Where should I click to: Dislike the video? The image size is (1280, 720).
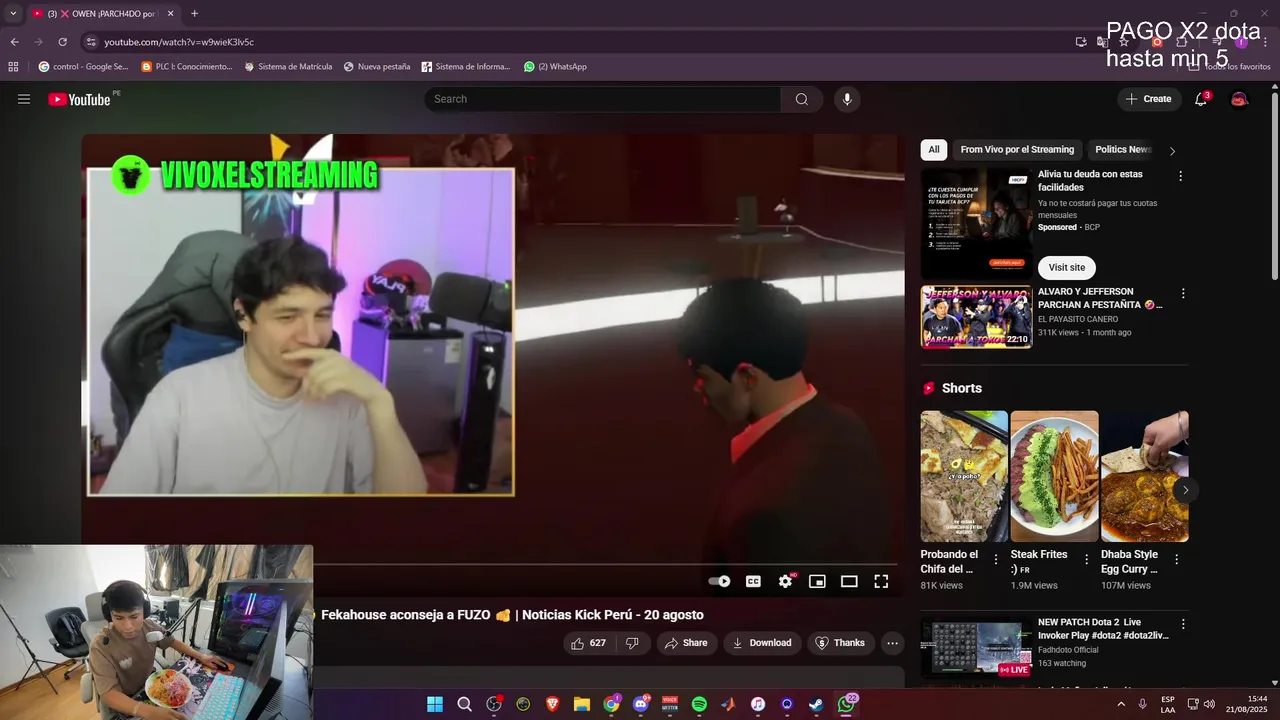pyautogui.click(x=632, y=643)
